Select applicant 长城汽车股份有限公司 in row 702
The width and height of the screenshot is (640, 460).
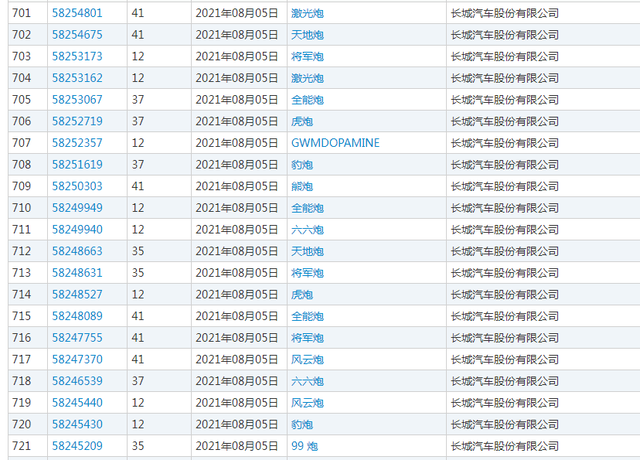tap(504, 35)
